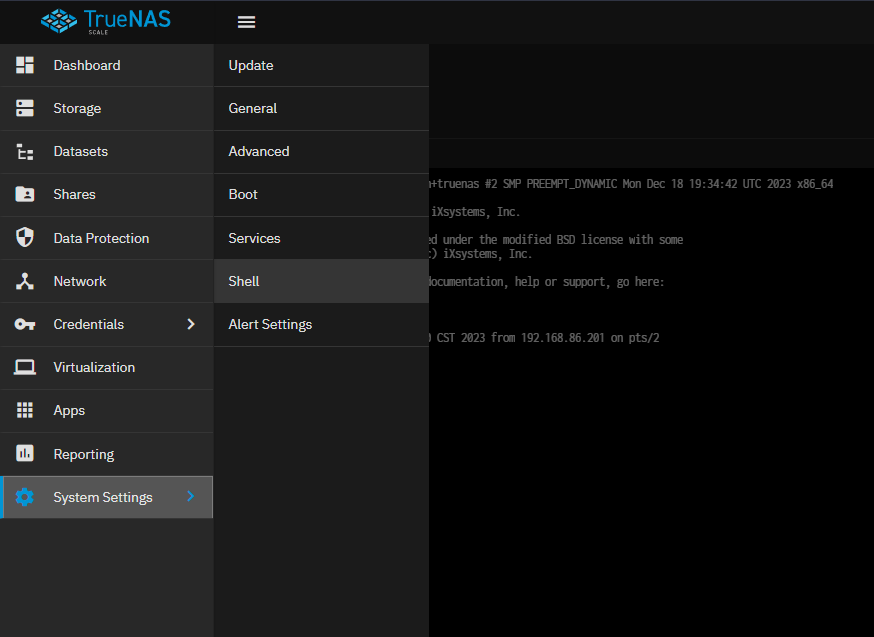
Task: Click the Shares folder icon
Action: point(25,195)
